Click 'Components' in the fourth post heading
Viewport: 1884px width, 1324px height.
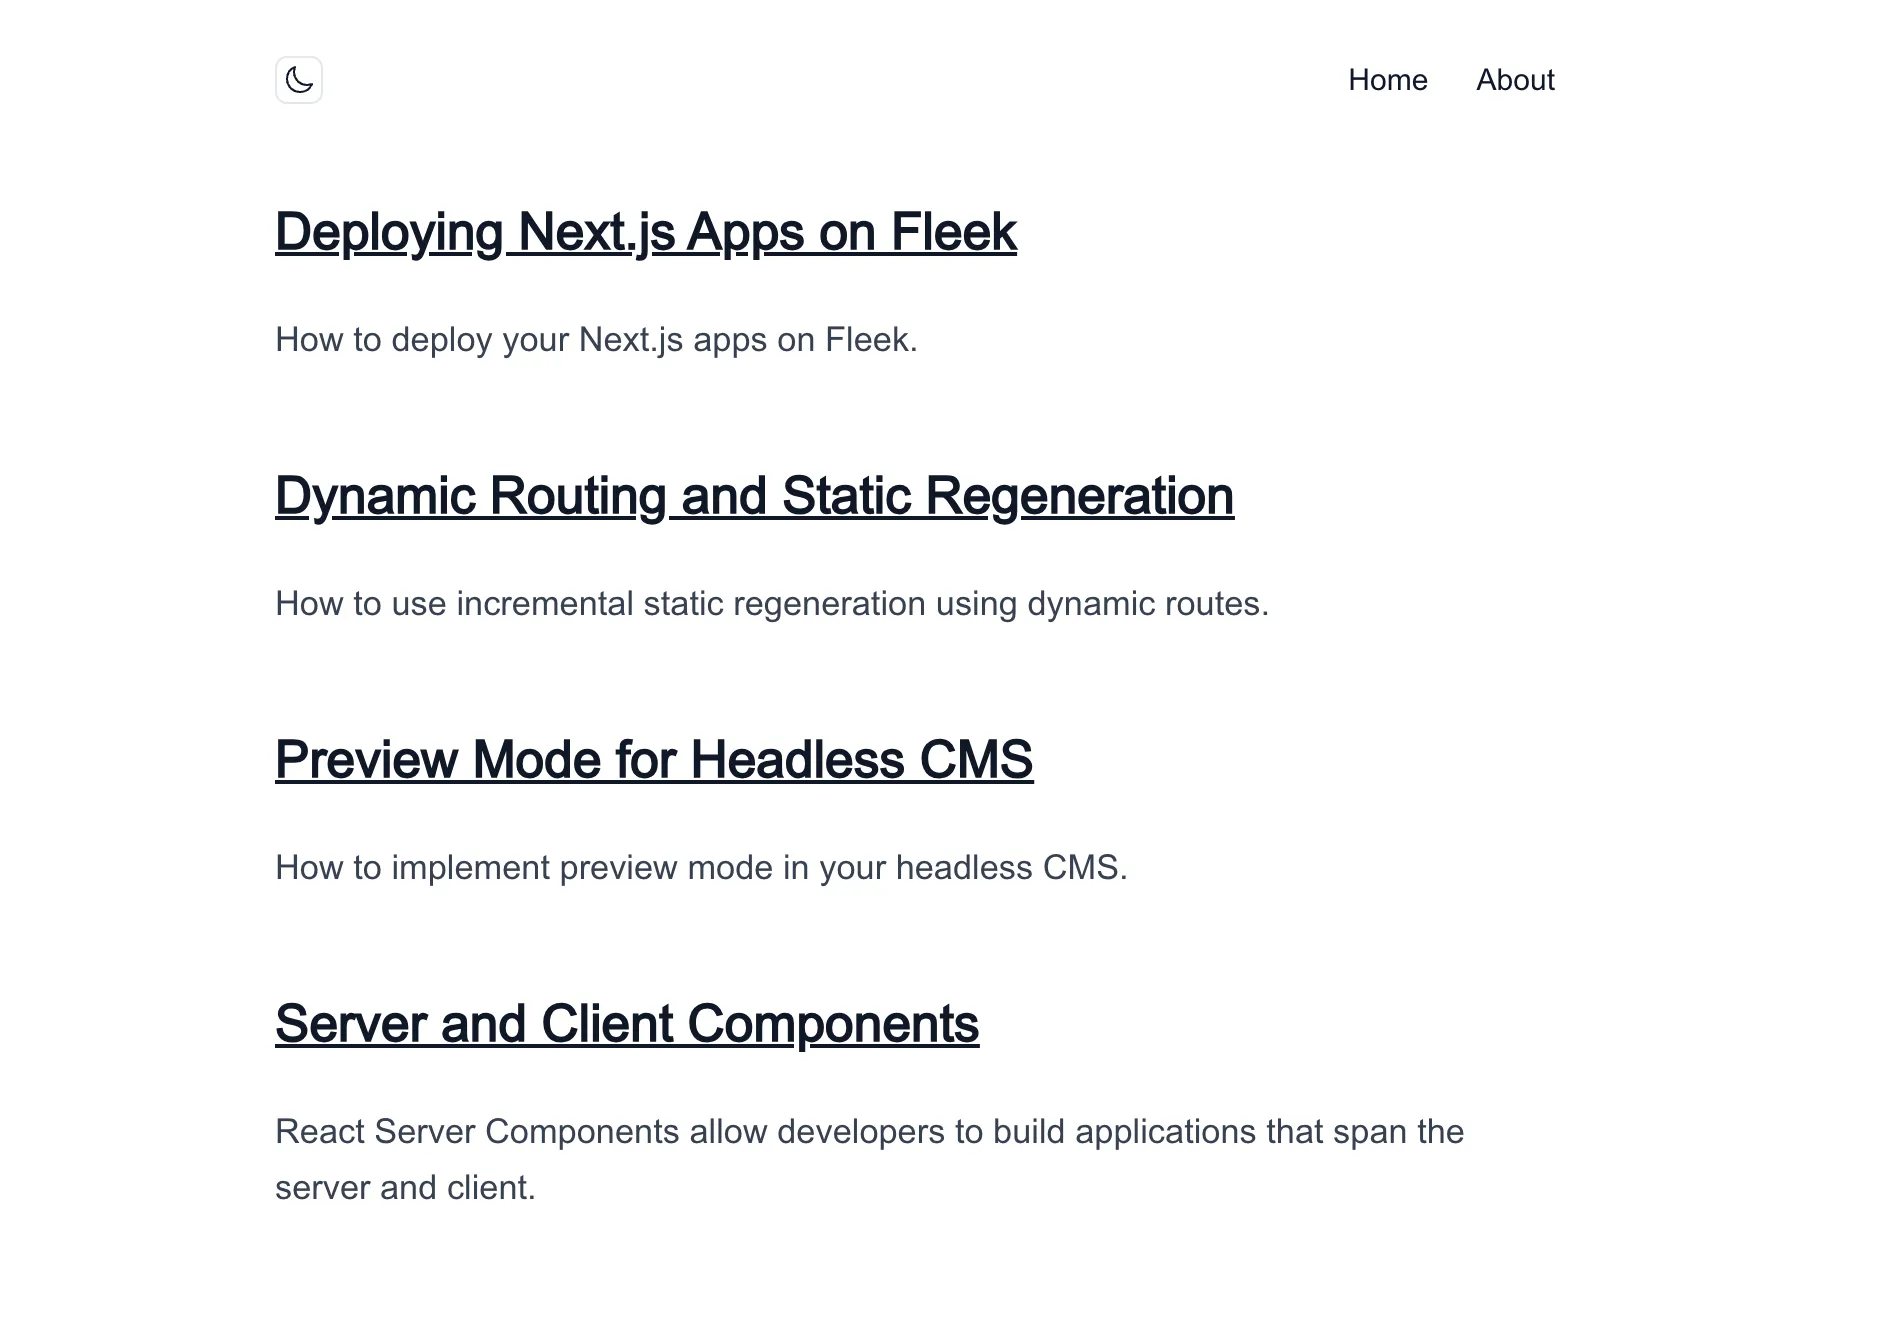833,1024
